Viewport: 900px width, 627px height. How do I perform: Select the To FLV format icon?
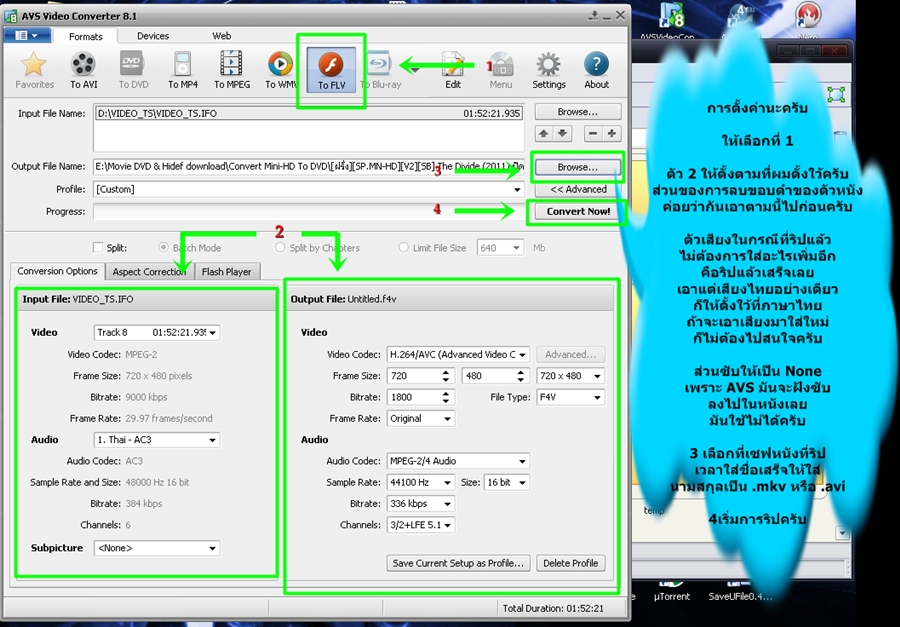click(x=331, y=70)
